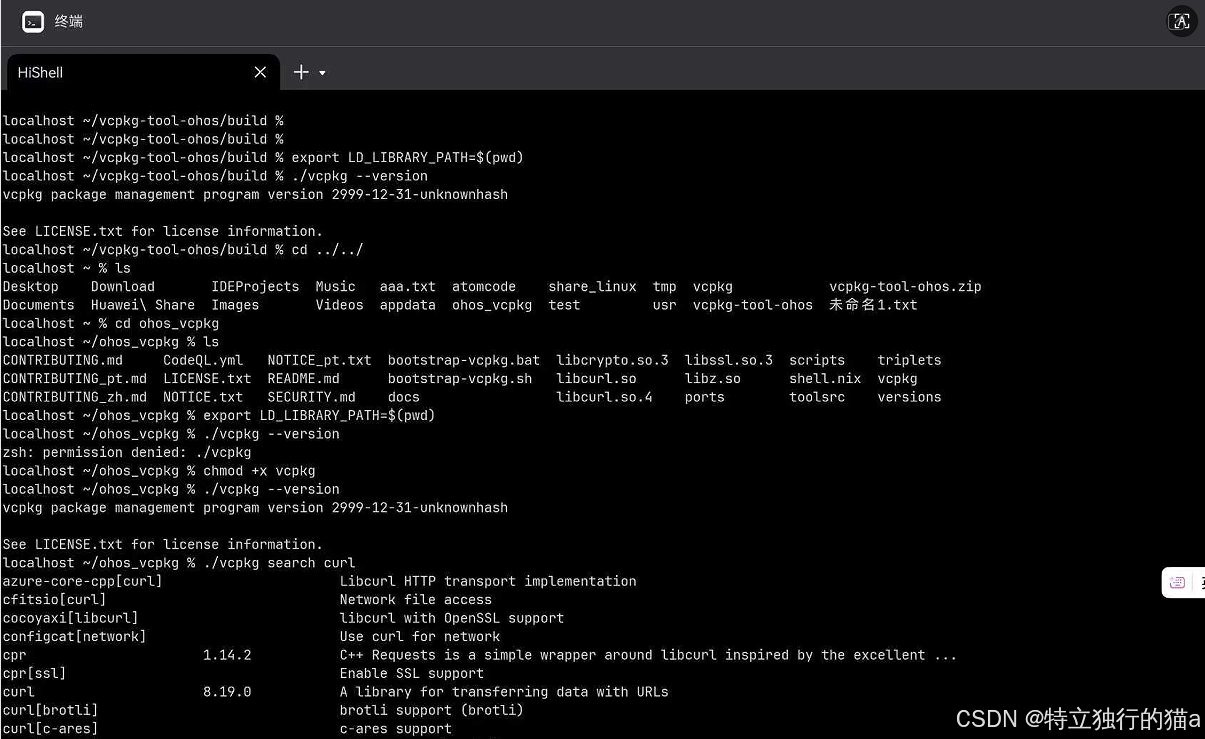Viewport: 1205px width, 739px height.
Task: Click 'libcurl.so.4' file name
Action: click(x=605, y=397)
